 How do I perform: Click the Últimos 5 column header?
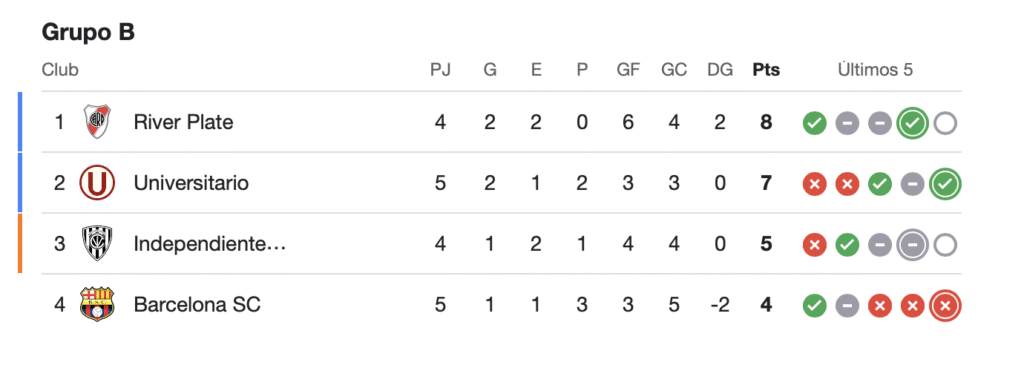pos(875,70)
